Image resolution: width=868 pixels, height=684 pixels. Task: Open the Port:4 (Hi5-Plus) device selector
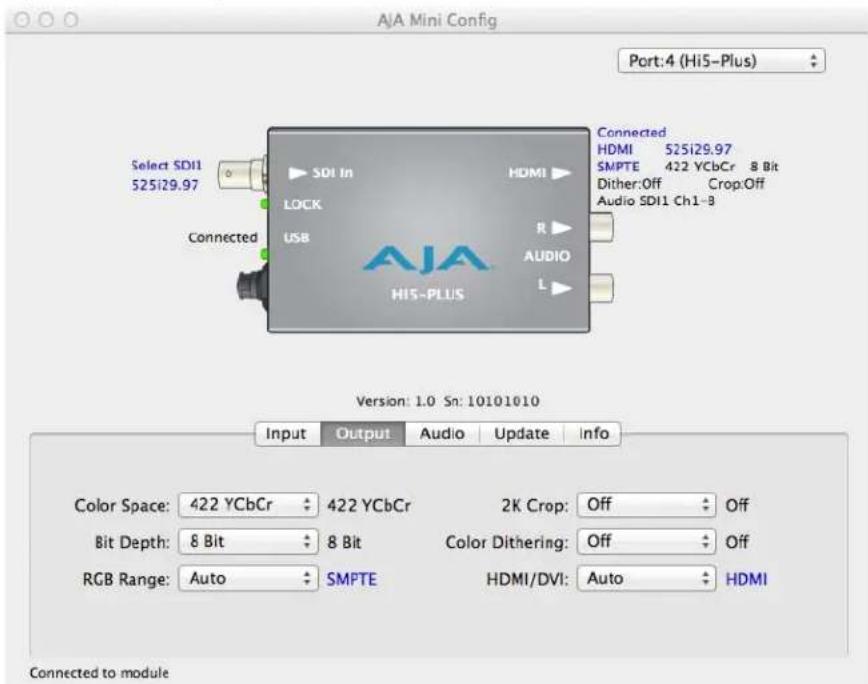coord(721,61)
